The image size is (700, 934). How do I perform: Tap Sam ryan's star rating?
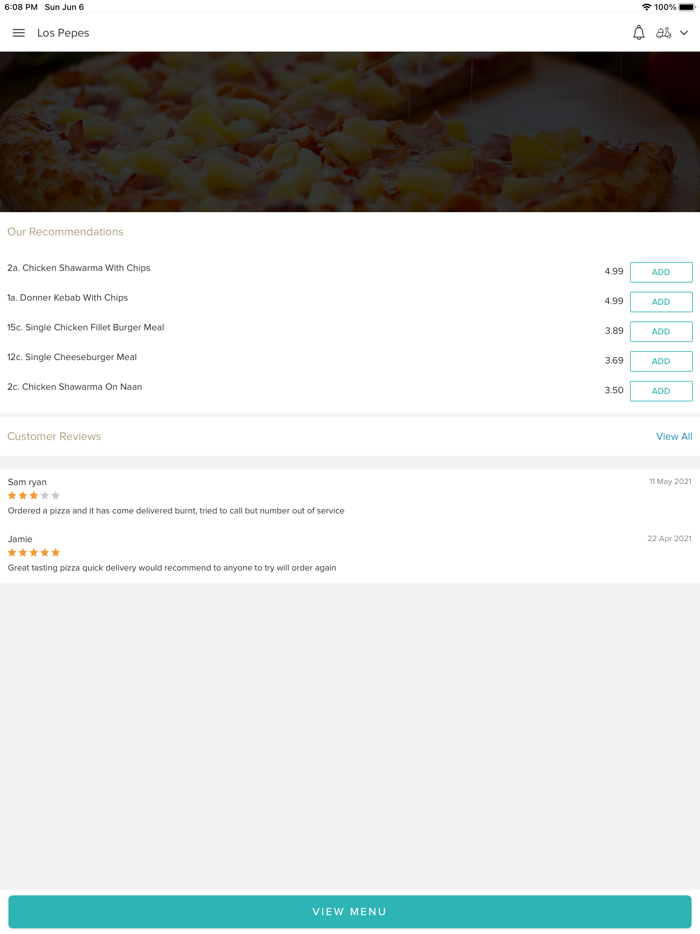pos(34,496)
